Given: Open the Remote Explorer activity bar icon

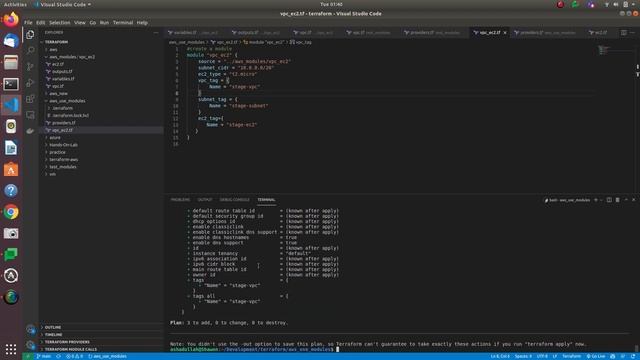Looking at the screenshot, I should click(30, 115).
